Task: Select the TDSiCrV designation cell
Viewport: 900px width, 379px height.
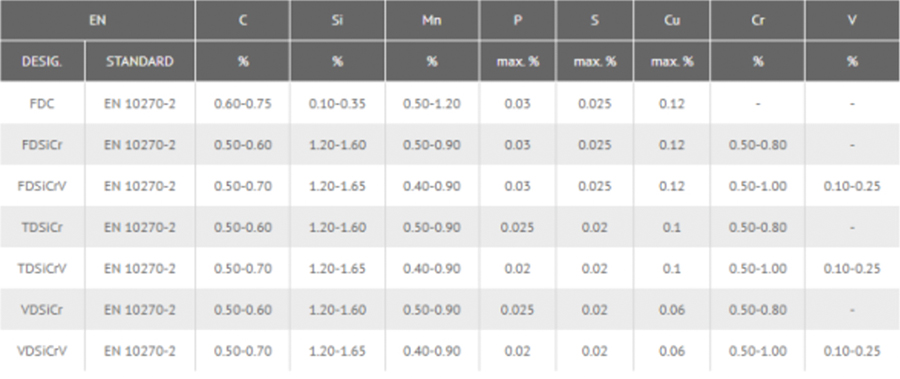Action: coord(42,268)
